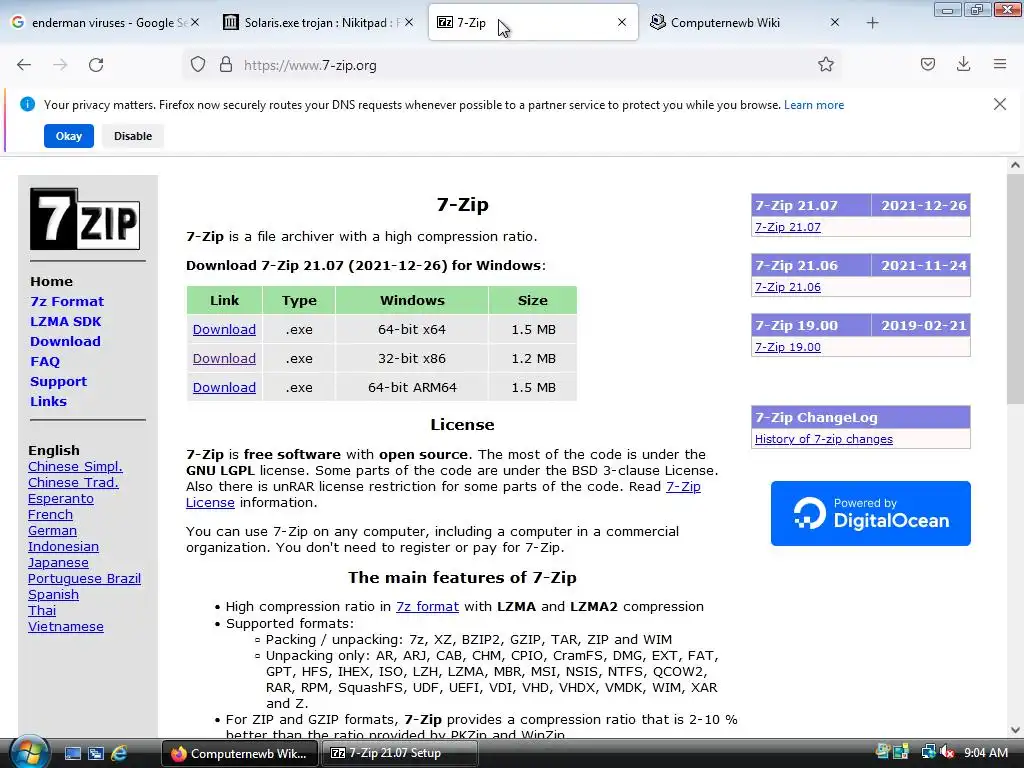Image resolution: width=1024 pixels, height=768 pixels.
Task: Open Support in sidebar
Action: tap(58, 381)
